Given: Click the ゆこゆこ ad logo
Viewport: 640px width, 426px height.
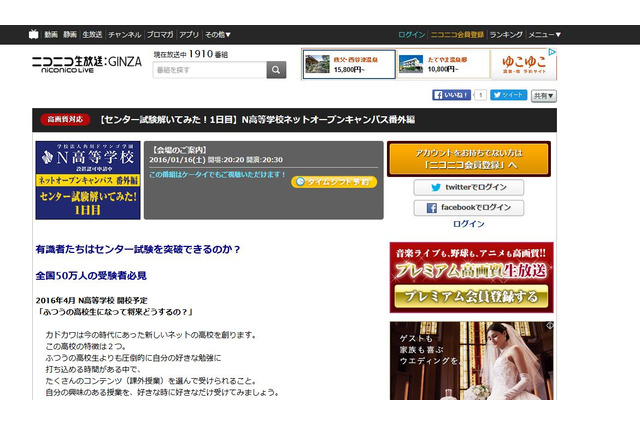Looking at the screenshot, I should (x=524, y=64).
